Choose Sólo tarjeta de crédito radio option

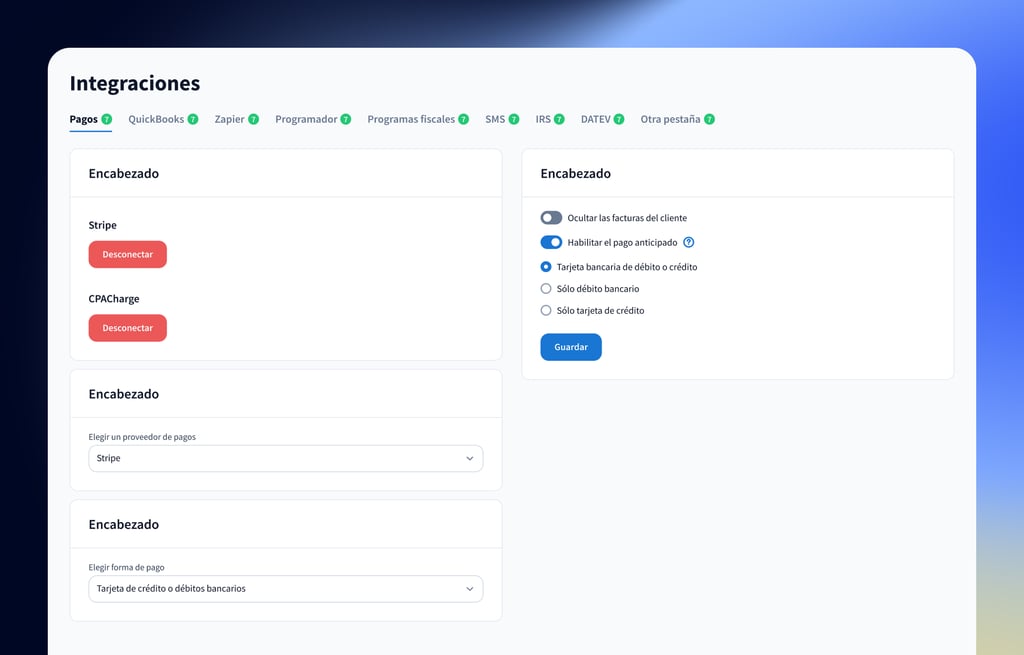[546, 311]
